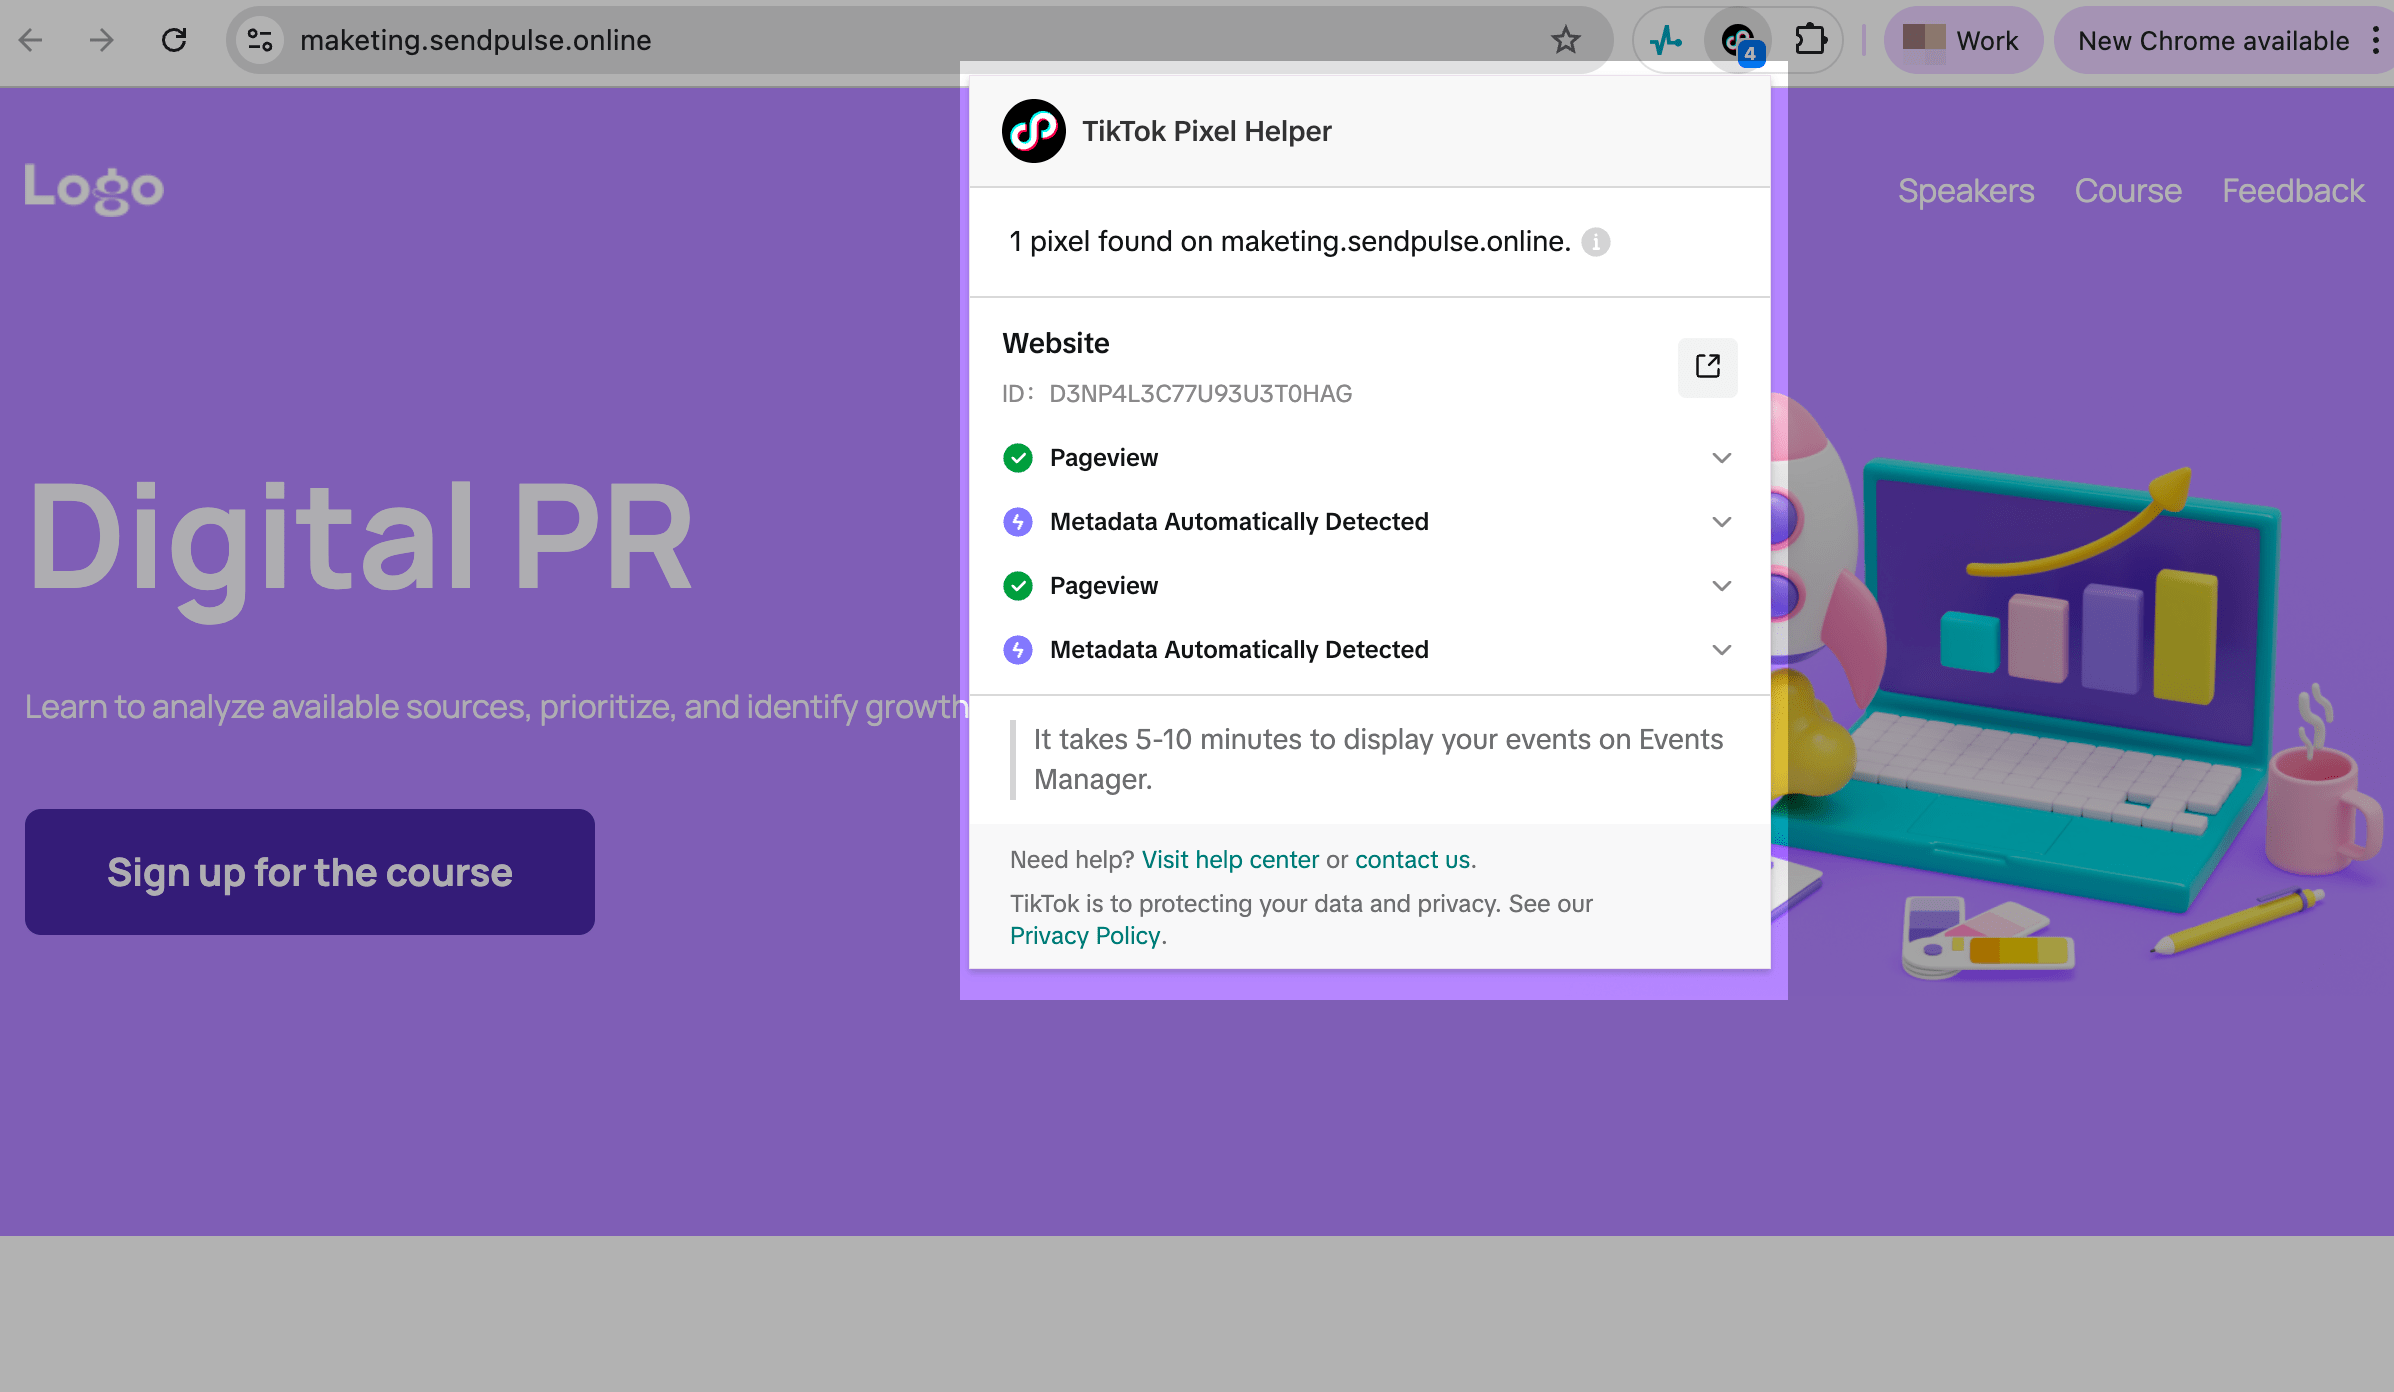This screenshot has height=1392, width=2394.
Task: Go to the Feedback menu item
Action: [x=2292, y=190]
